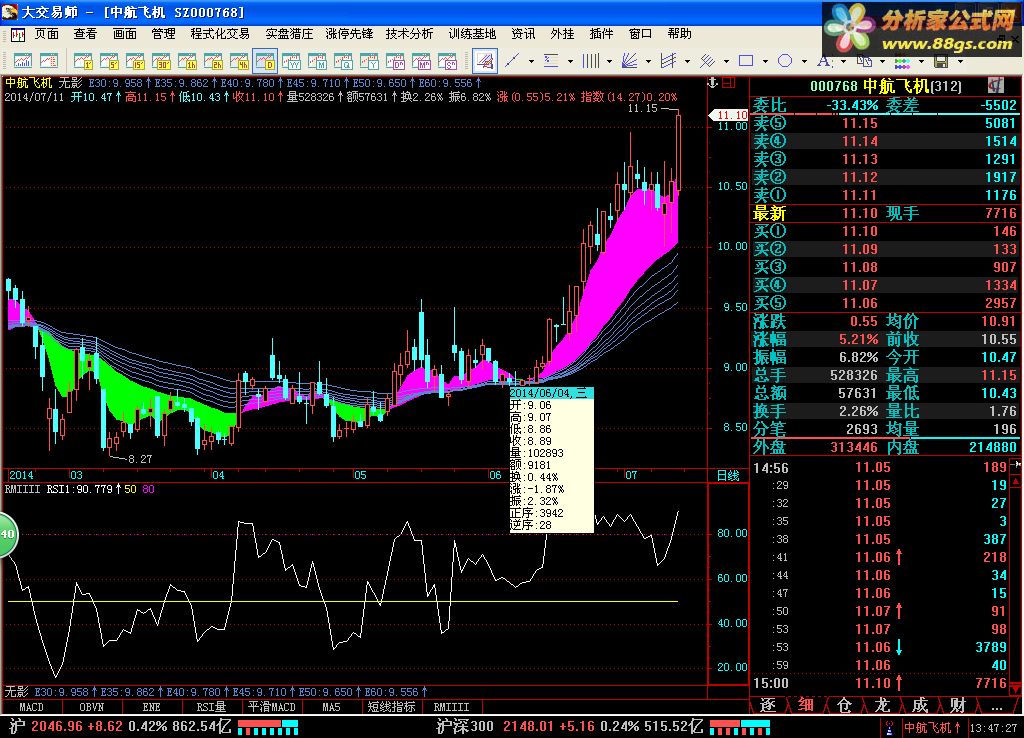Expand the rectangle tool dropdown arrow

coord(765,61)
